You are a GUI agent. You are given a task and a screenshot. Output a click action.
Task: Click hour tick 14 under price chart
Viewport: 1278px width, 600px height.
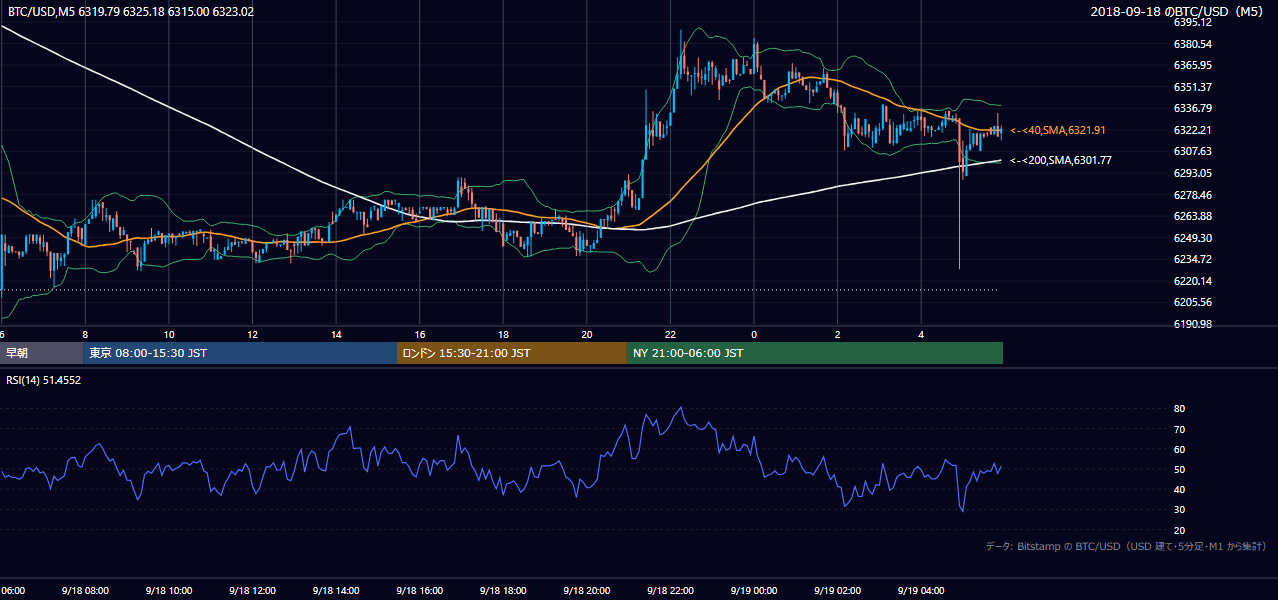tap(336, 334)
